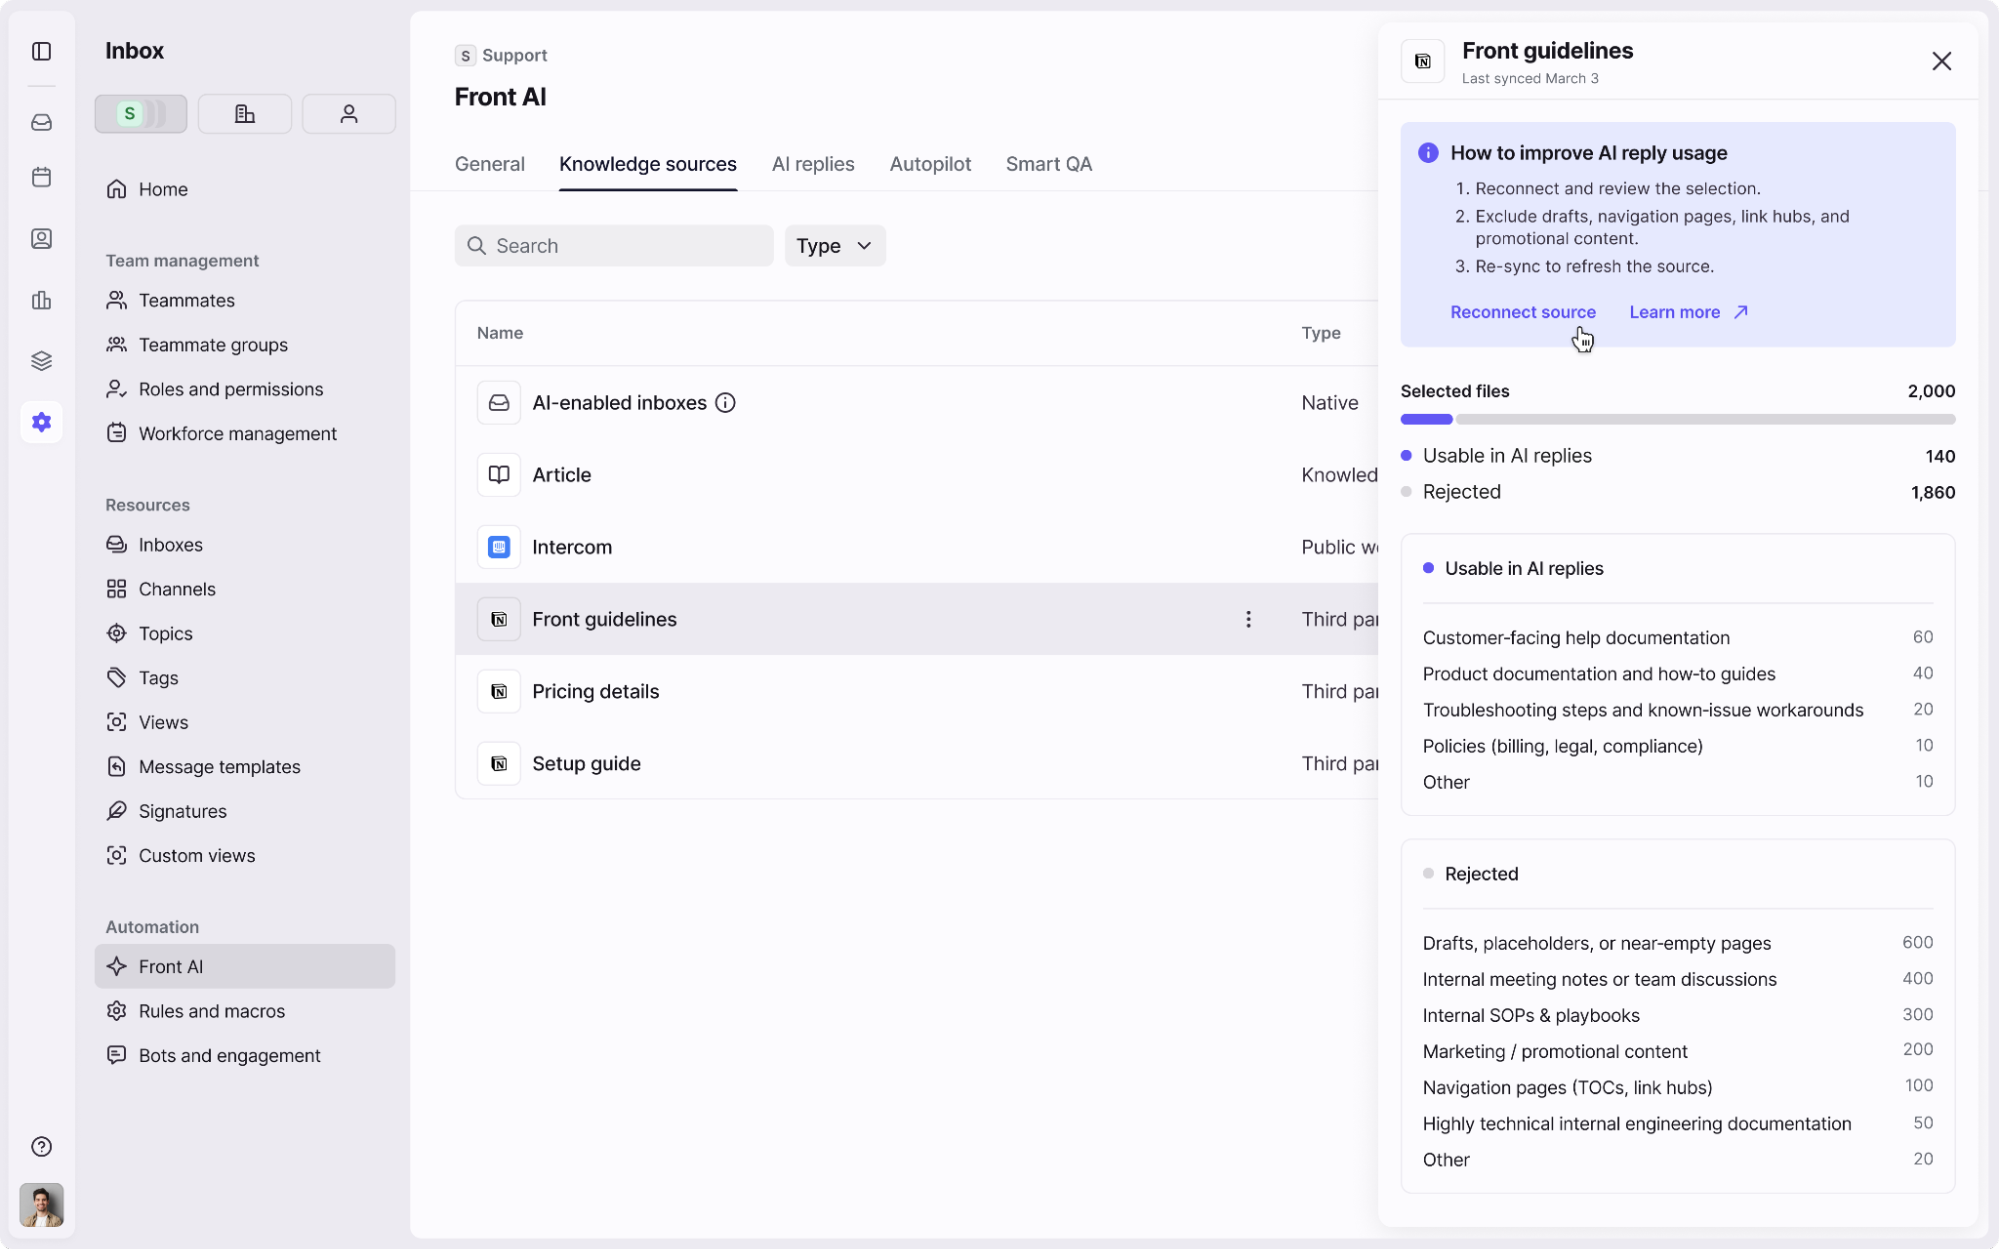The height and width of the screenshot is (1250, 1999).
Task: Expand the Type filter dropdown
Action: 834,246
